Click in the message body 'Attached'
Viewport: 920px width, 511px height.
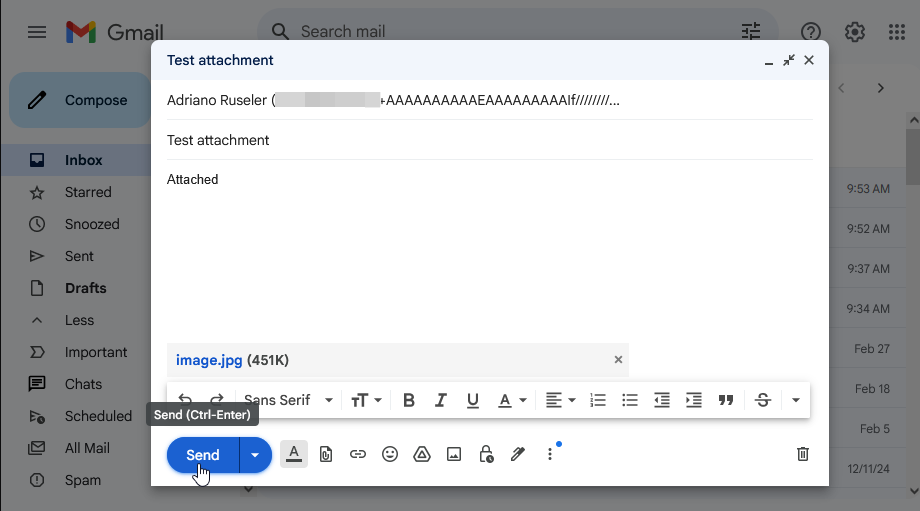pyautogui.click(x=192, y=180)
